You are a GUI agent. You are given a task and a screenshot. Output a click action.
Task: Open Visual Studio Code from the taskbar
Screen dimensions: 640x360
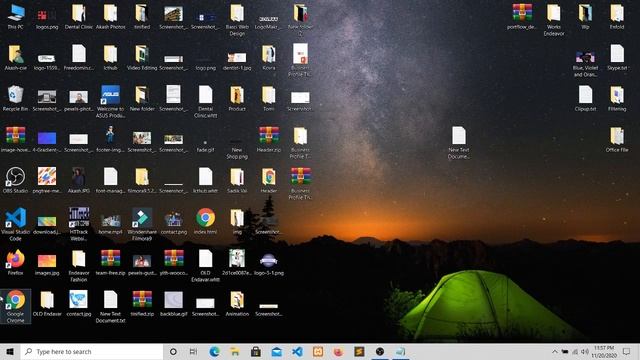pos(298,351)
